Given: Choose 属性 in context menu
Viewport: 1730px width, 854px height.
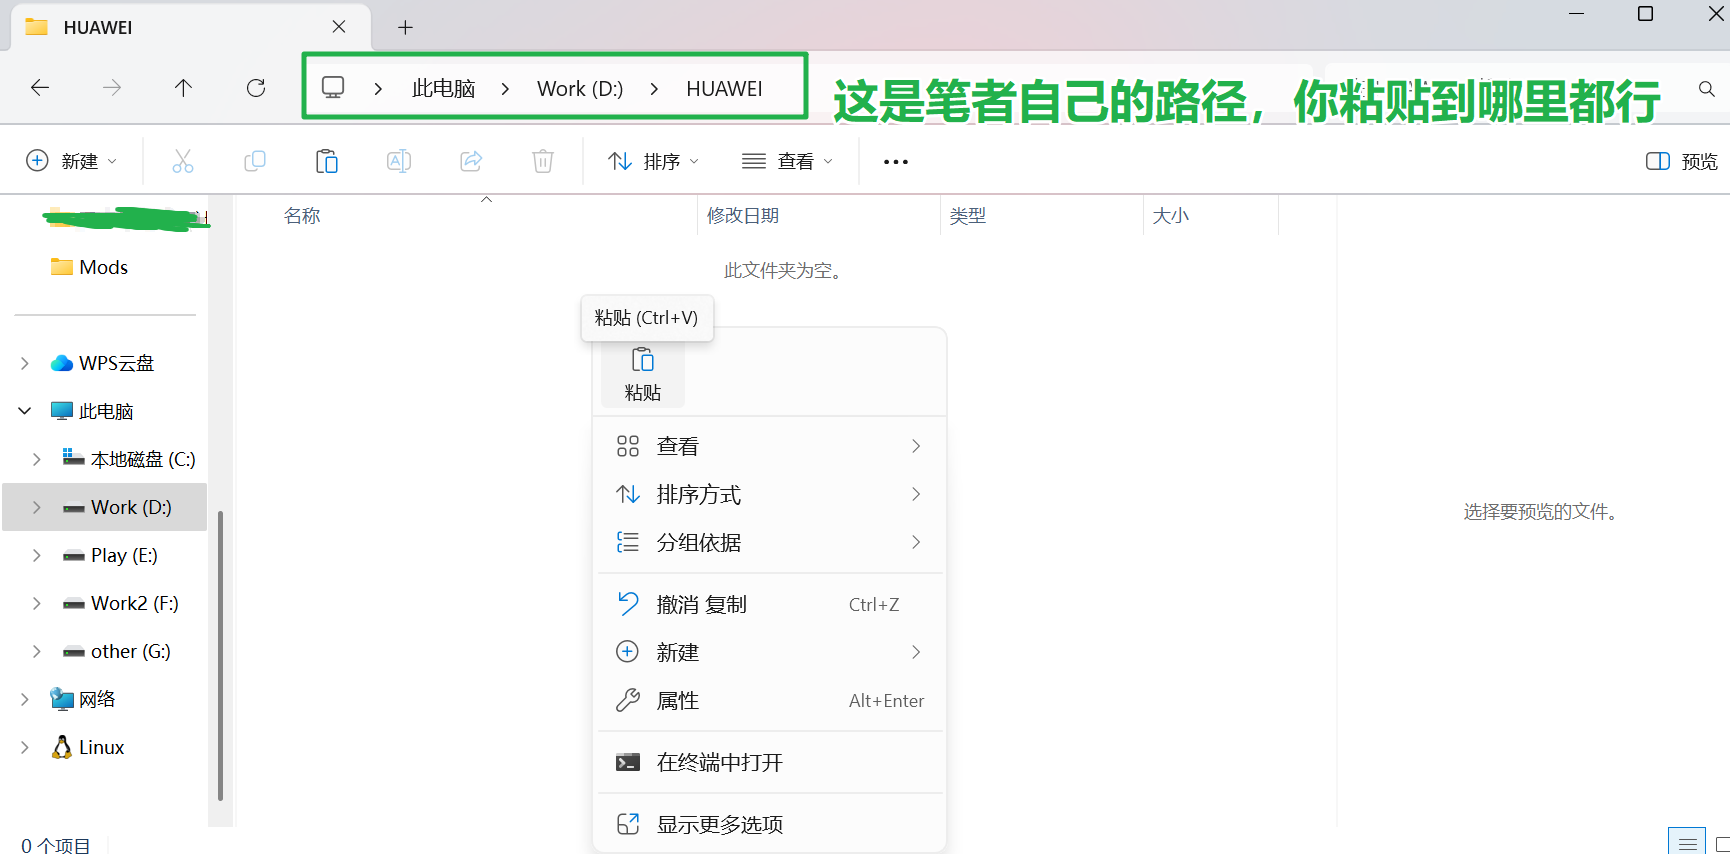Looking at the screenshot, I should pos(770,700).
